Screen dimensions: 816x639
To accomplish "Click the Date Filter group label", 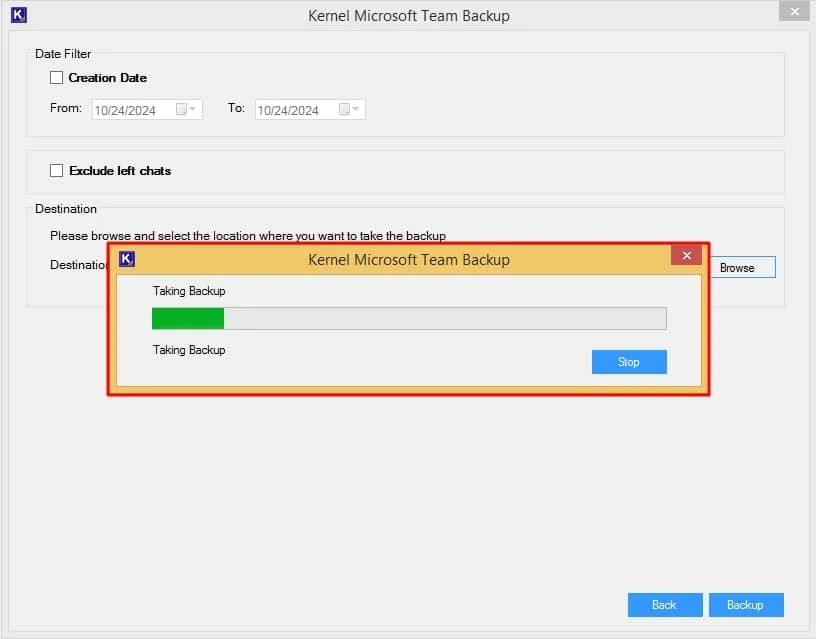I will tap(63, 54).
